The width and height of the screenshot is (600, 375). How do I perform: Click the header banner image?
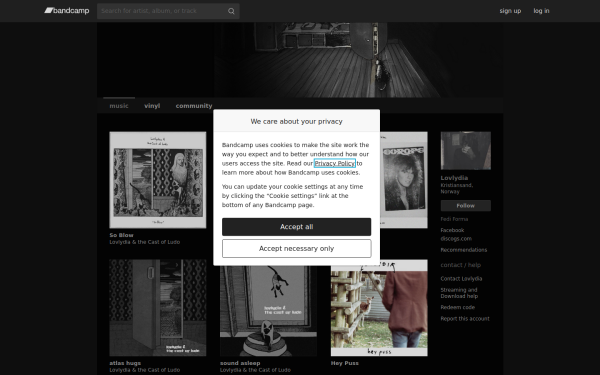300,60
